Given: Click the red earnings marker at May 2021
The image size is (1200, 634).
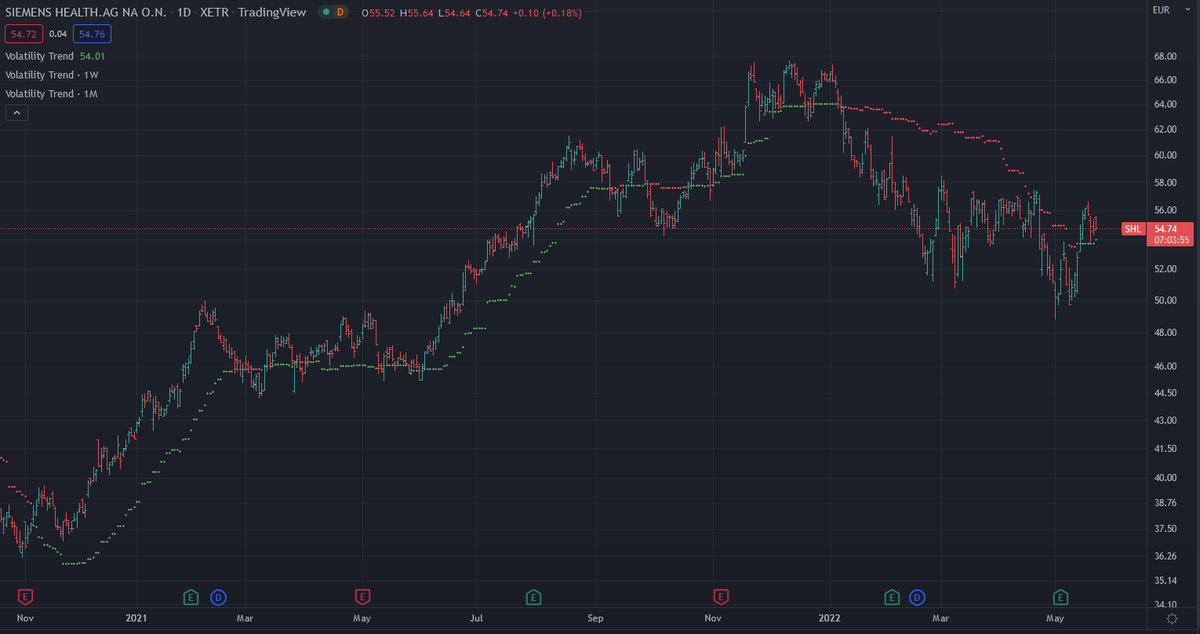Looking at the screenshot, I should pos(362,597).
